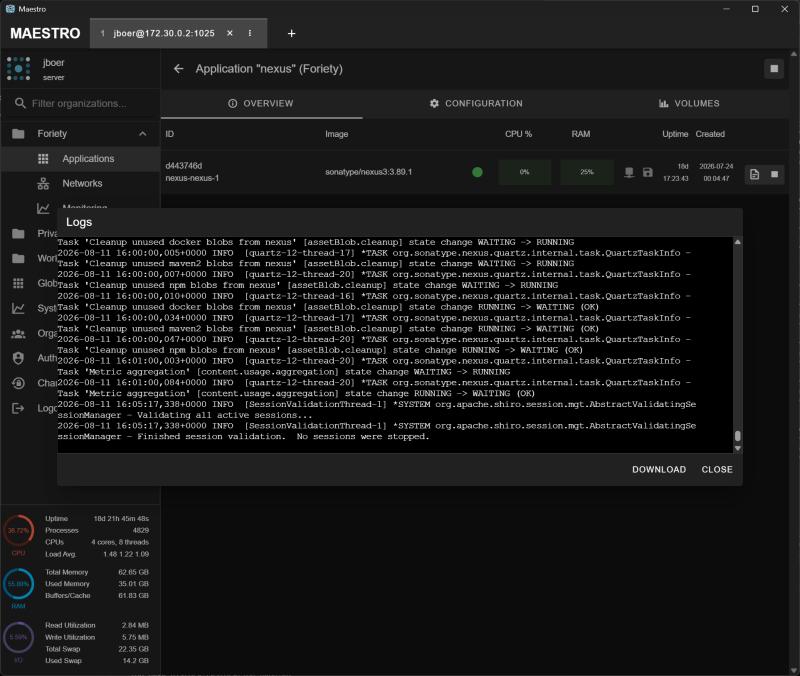Open logs for container nexus-nexus-1 via document icon
800x676 pixels.
pyautogui.click(x=755, y=174)
